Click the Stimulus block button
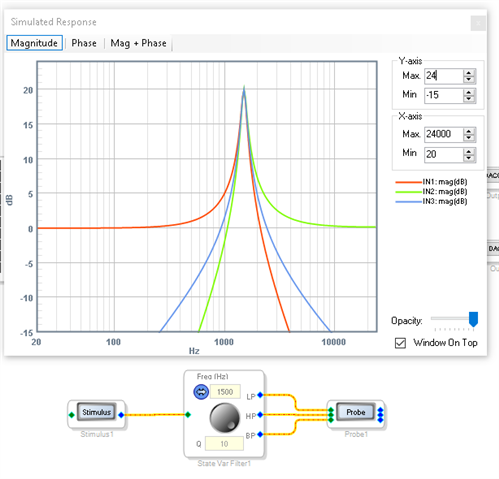Viewport: 499px width, 479px height. point(97,412)
